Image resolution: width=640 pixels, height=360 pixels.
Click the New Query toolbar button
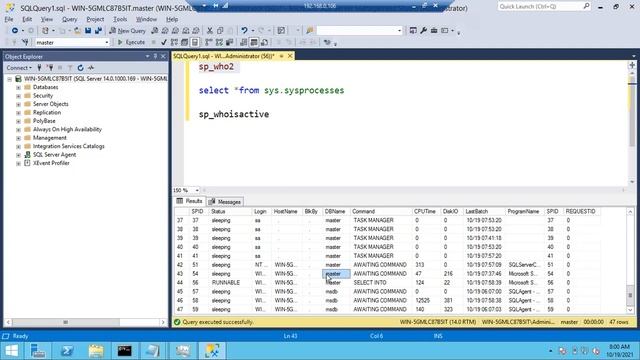pos(127,31)
